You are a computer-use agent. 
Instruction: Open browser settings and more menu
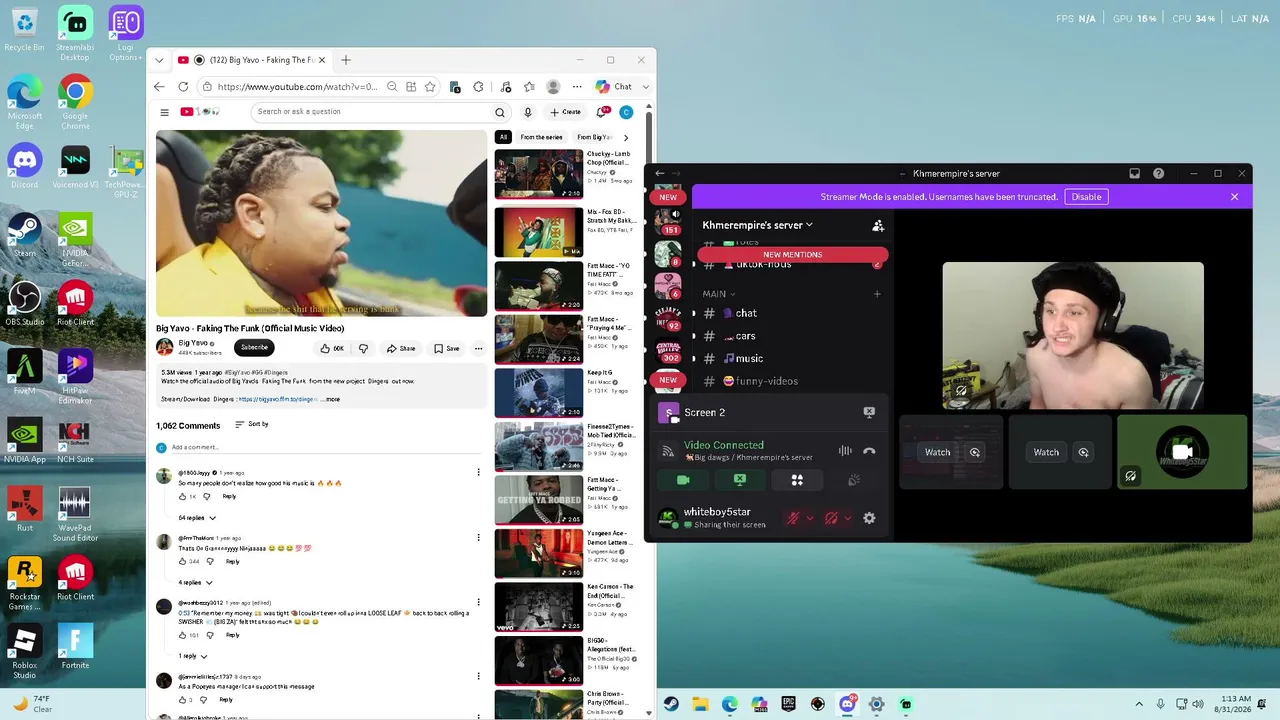[577, 87]
